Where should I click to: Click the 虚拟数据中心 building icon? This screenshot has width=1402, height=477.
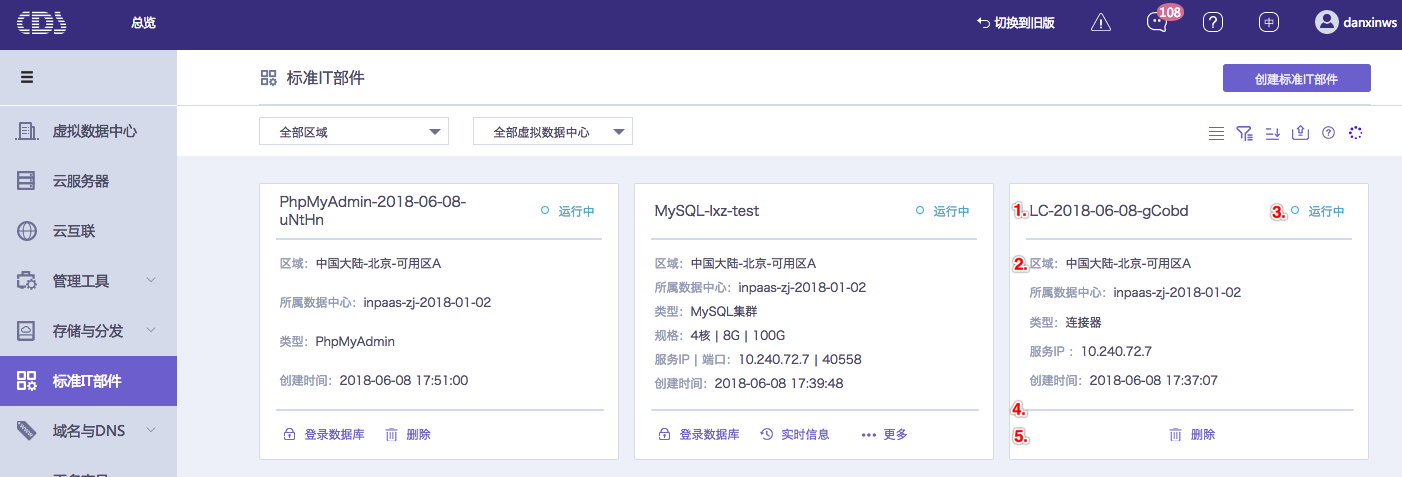pos(27,131)
